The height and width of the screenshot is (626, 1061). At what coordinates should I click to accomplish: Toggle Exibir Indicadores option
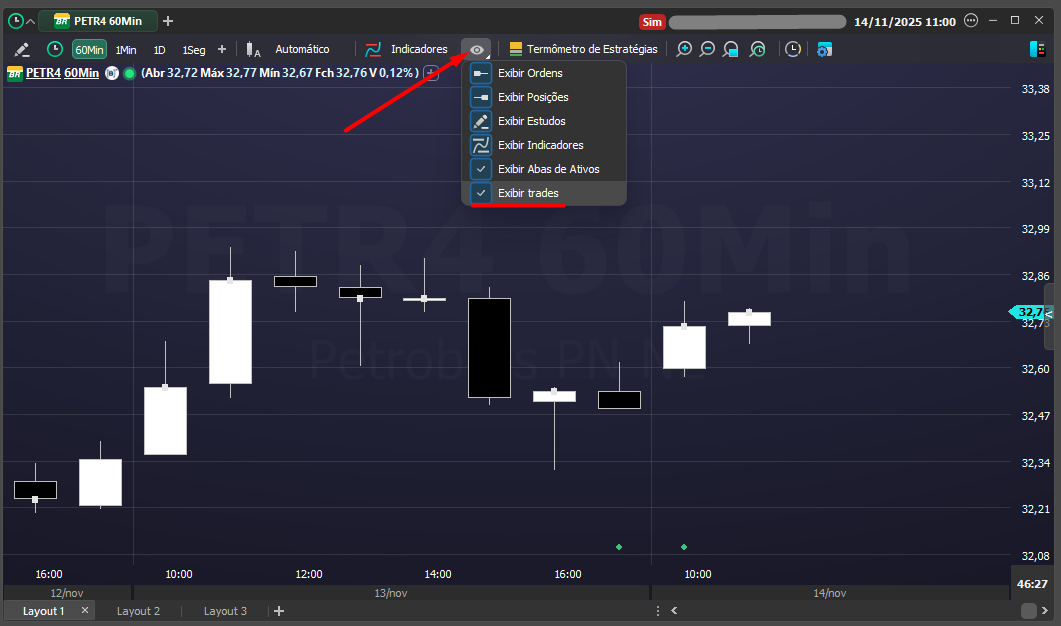point(543,145)
